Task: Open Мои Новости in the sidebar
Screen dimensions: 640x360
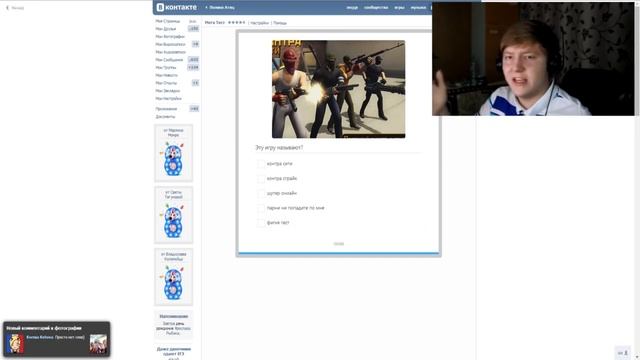Action: pyautogui.click(x=167, y=75)
